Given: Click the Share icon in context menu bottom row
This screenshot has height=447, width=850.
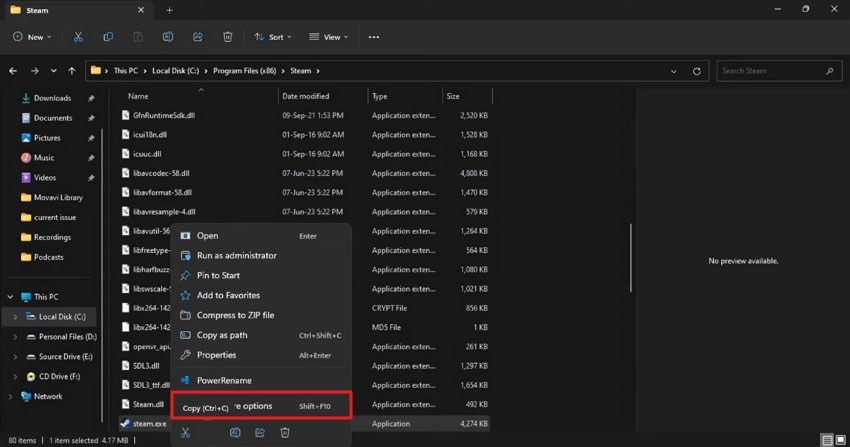Looking at the screenshot, I should 260,432.
